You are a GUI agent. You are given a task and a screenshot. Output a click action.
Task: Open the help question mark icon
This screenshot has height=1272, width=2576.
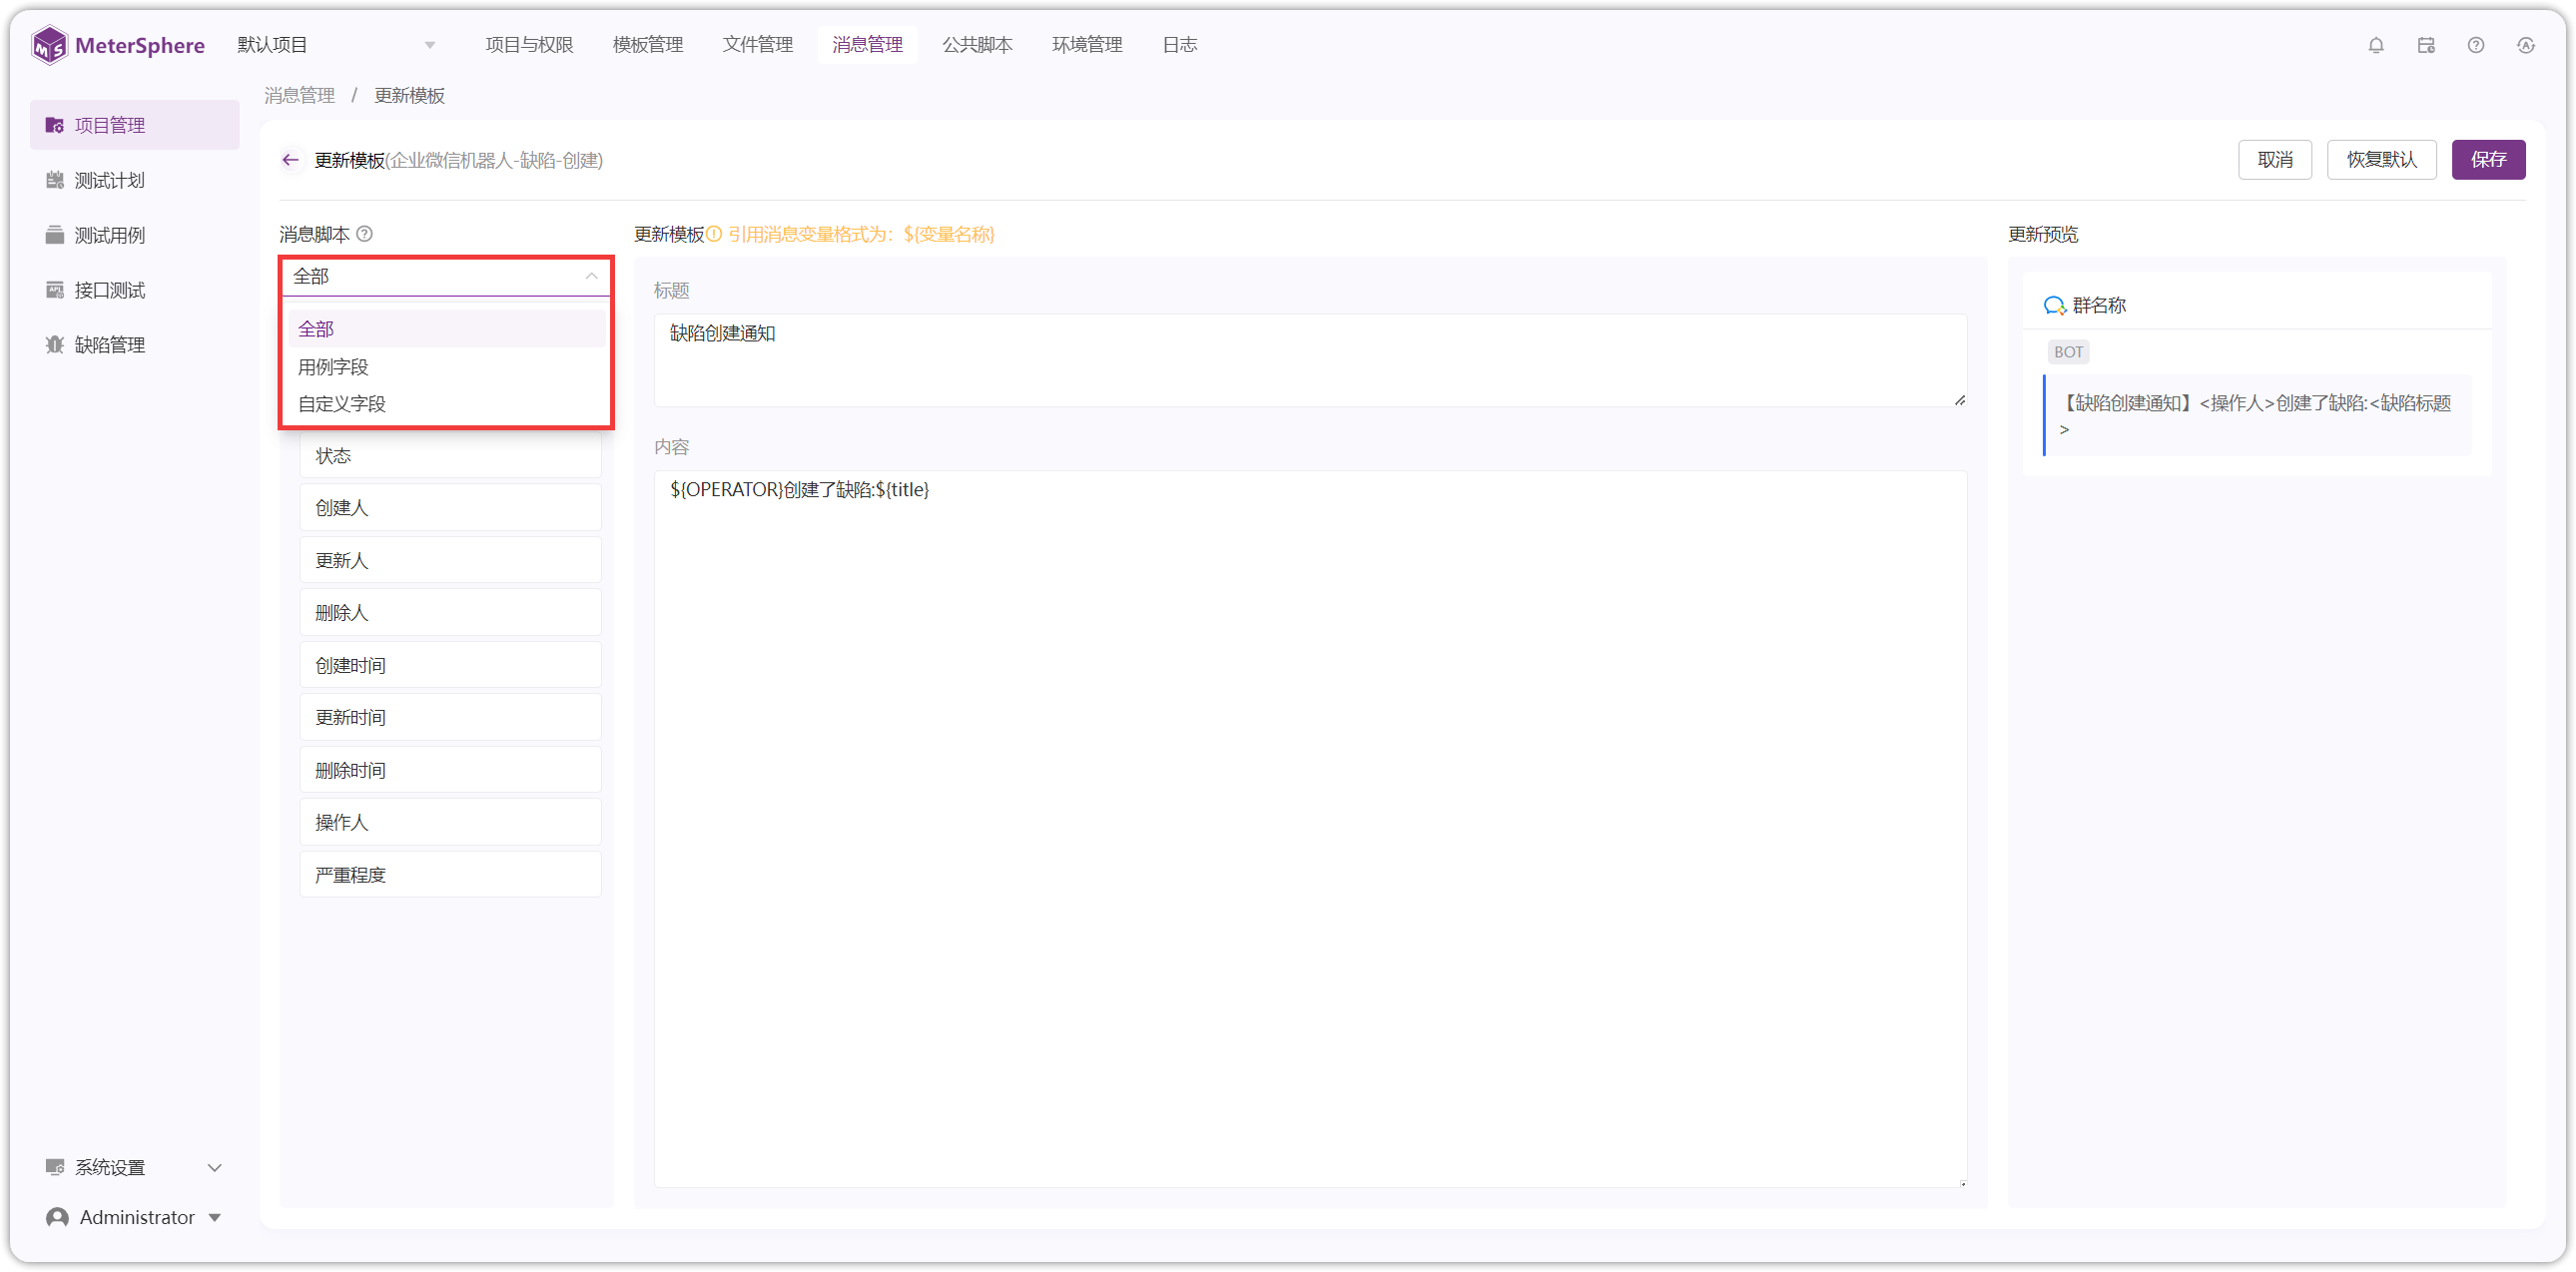[2476, 45]
